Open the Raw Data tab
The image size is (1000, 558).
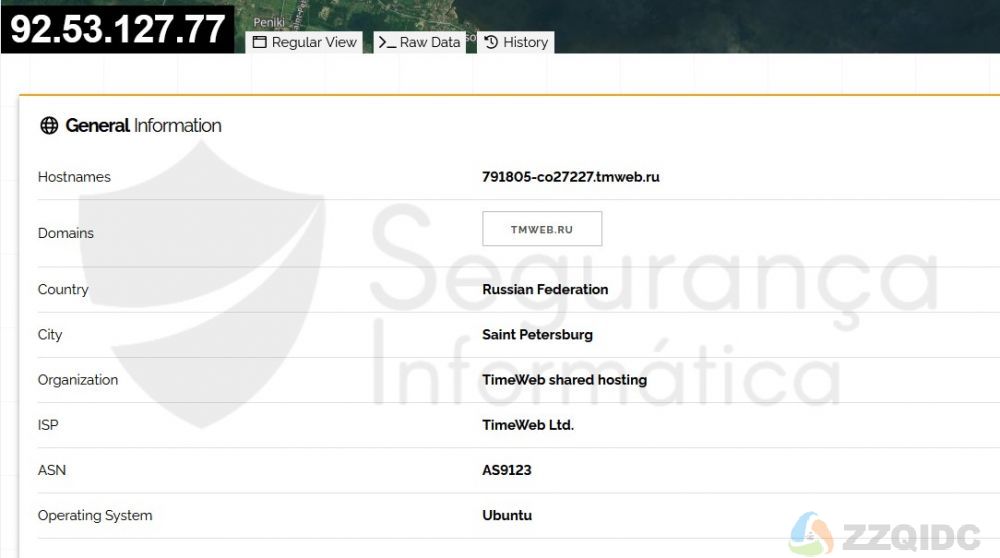click(x=420, y=42)
